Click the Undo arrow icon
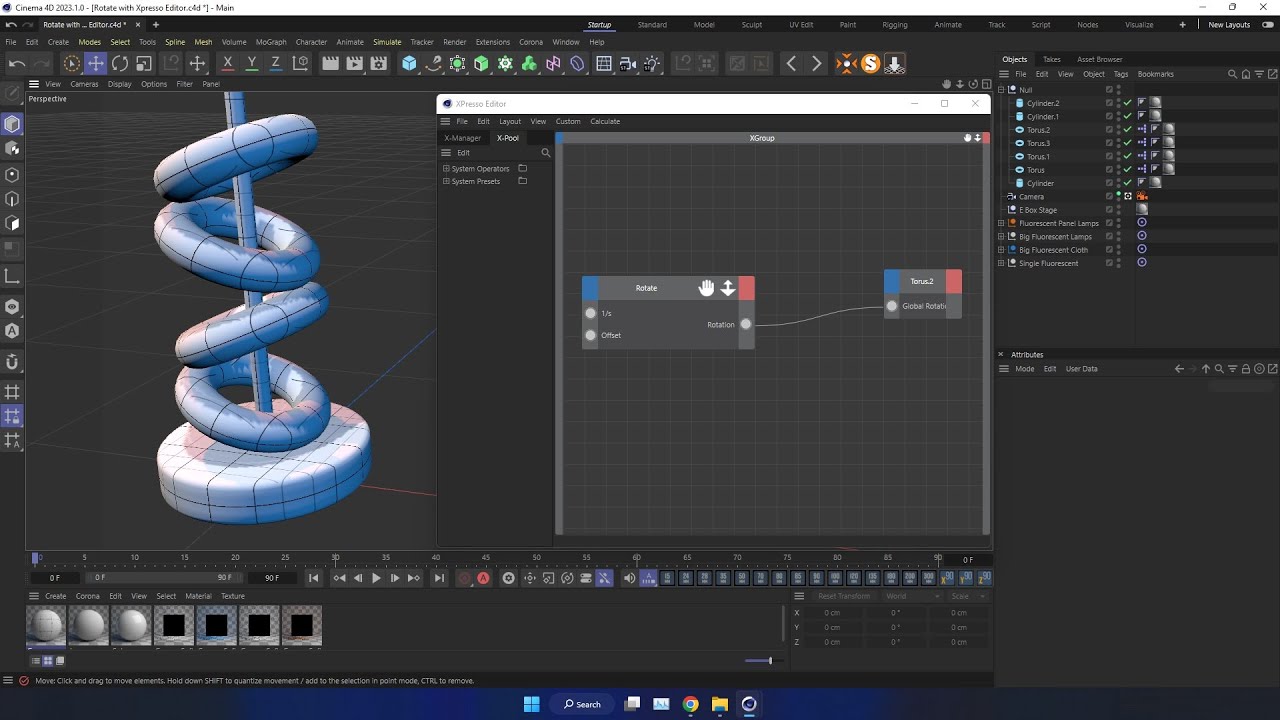The height and width of the screenshot is (720, 1280). pos(16,64)
